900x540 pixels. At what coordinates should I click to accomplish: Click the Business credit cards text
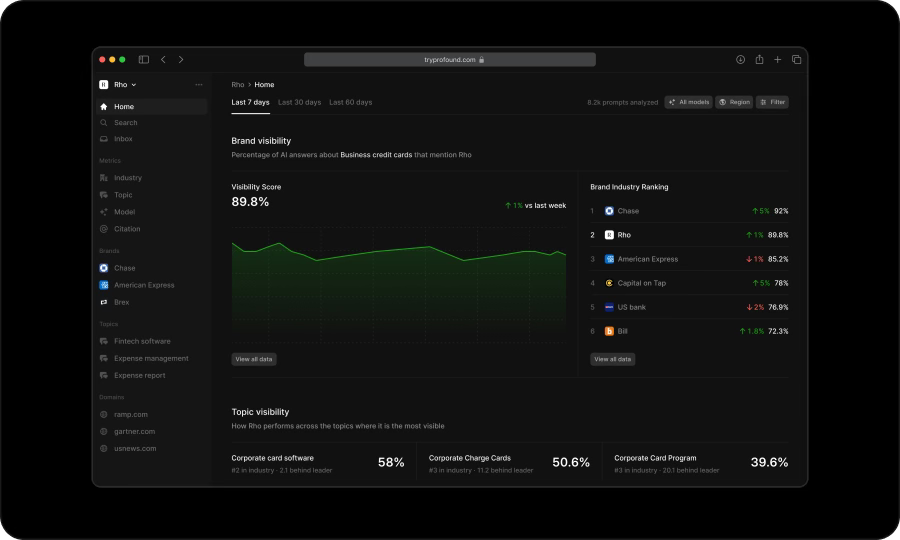point(376,155)
